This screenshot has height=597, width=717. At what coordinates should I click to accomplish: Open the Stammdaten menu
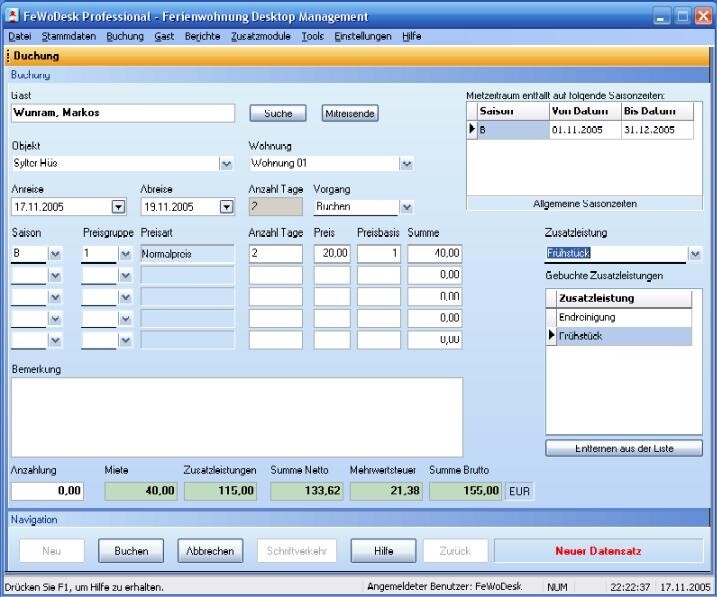(x=69, y=37)
